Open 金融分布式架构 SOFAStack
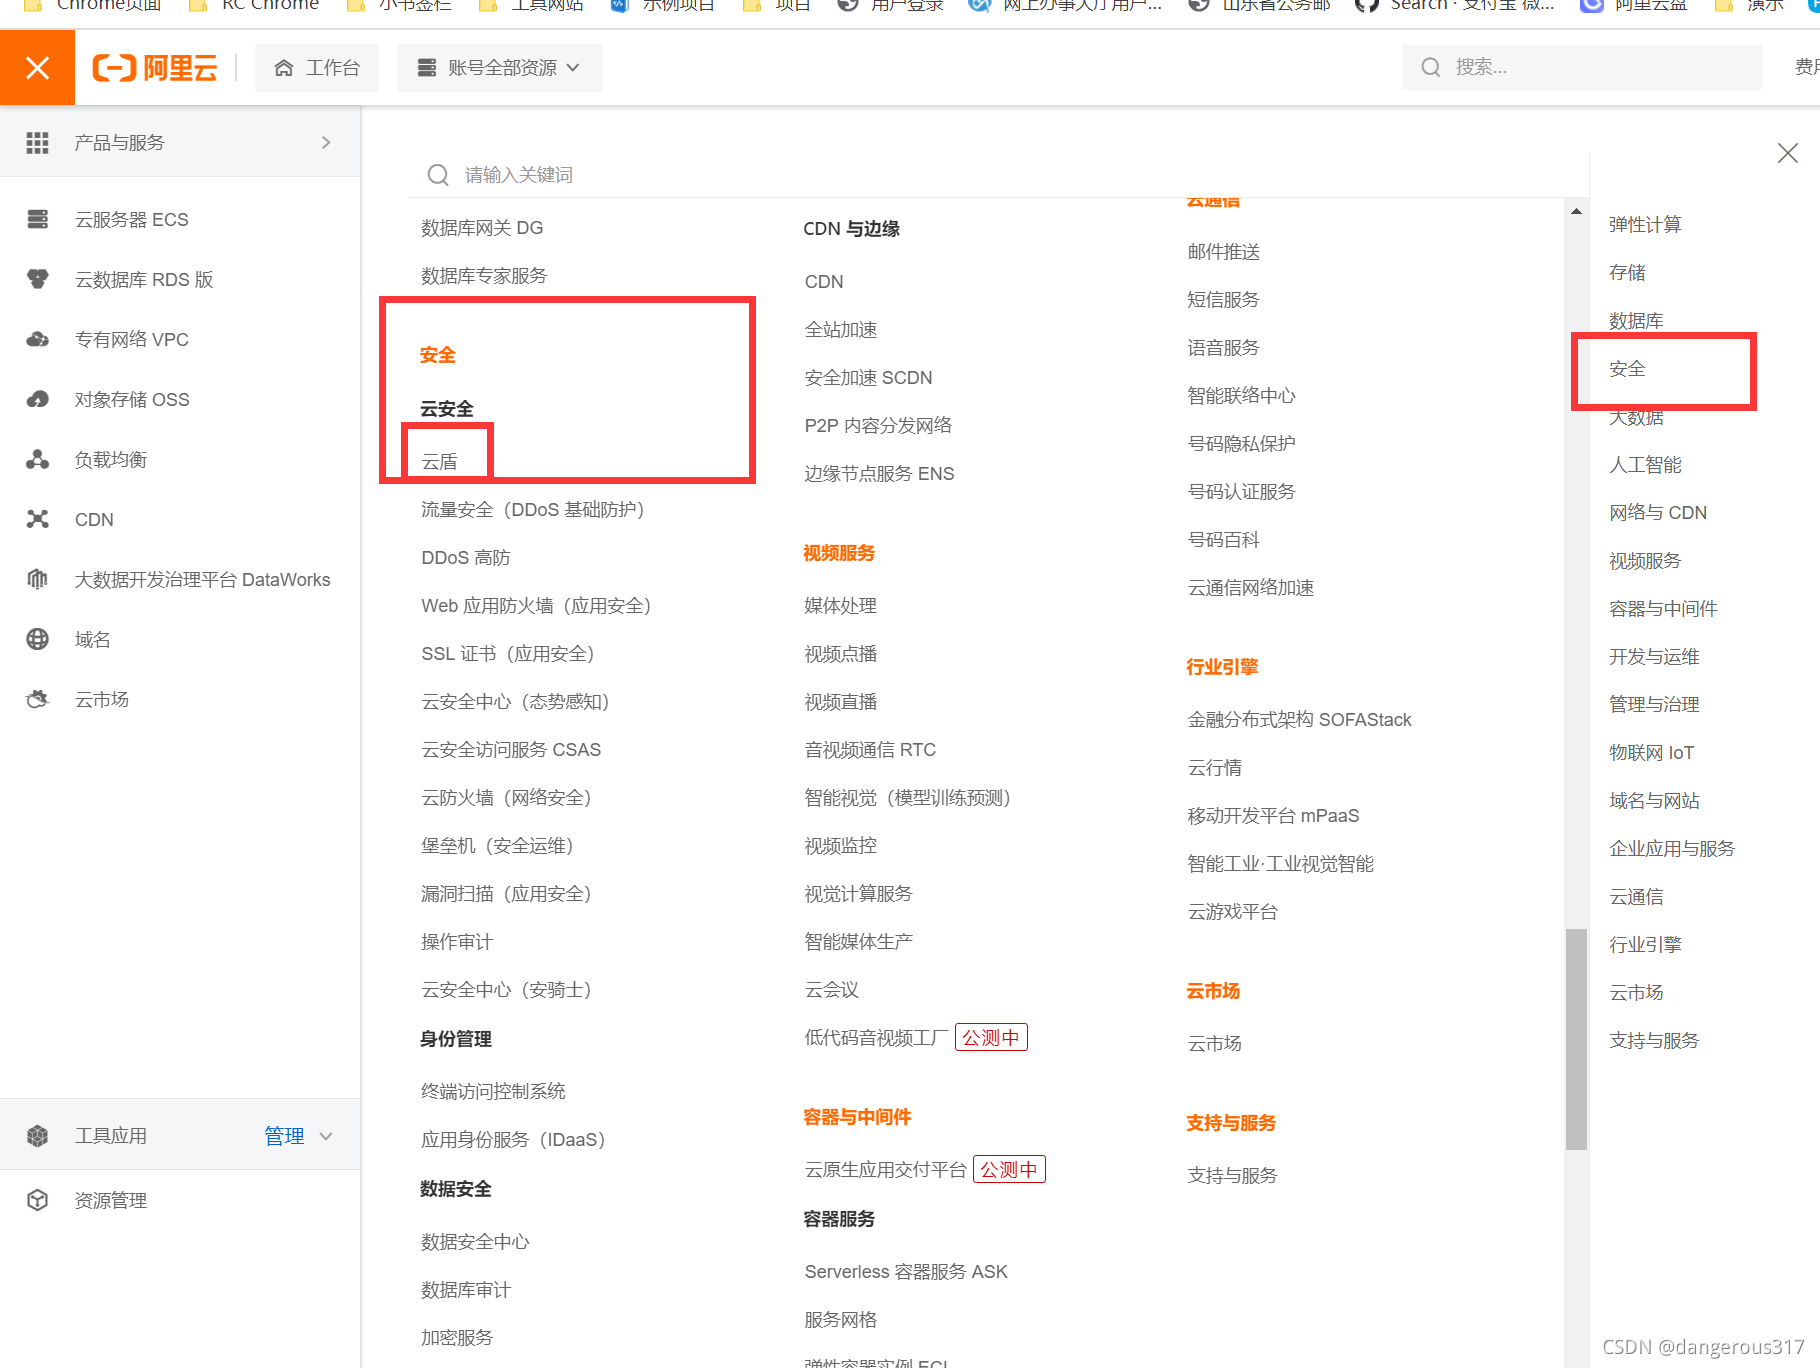The image size is (1820, 1368). coord(1299,720)
